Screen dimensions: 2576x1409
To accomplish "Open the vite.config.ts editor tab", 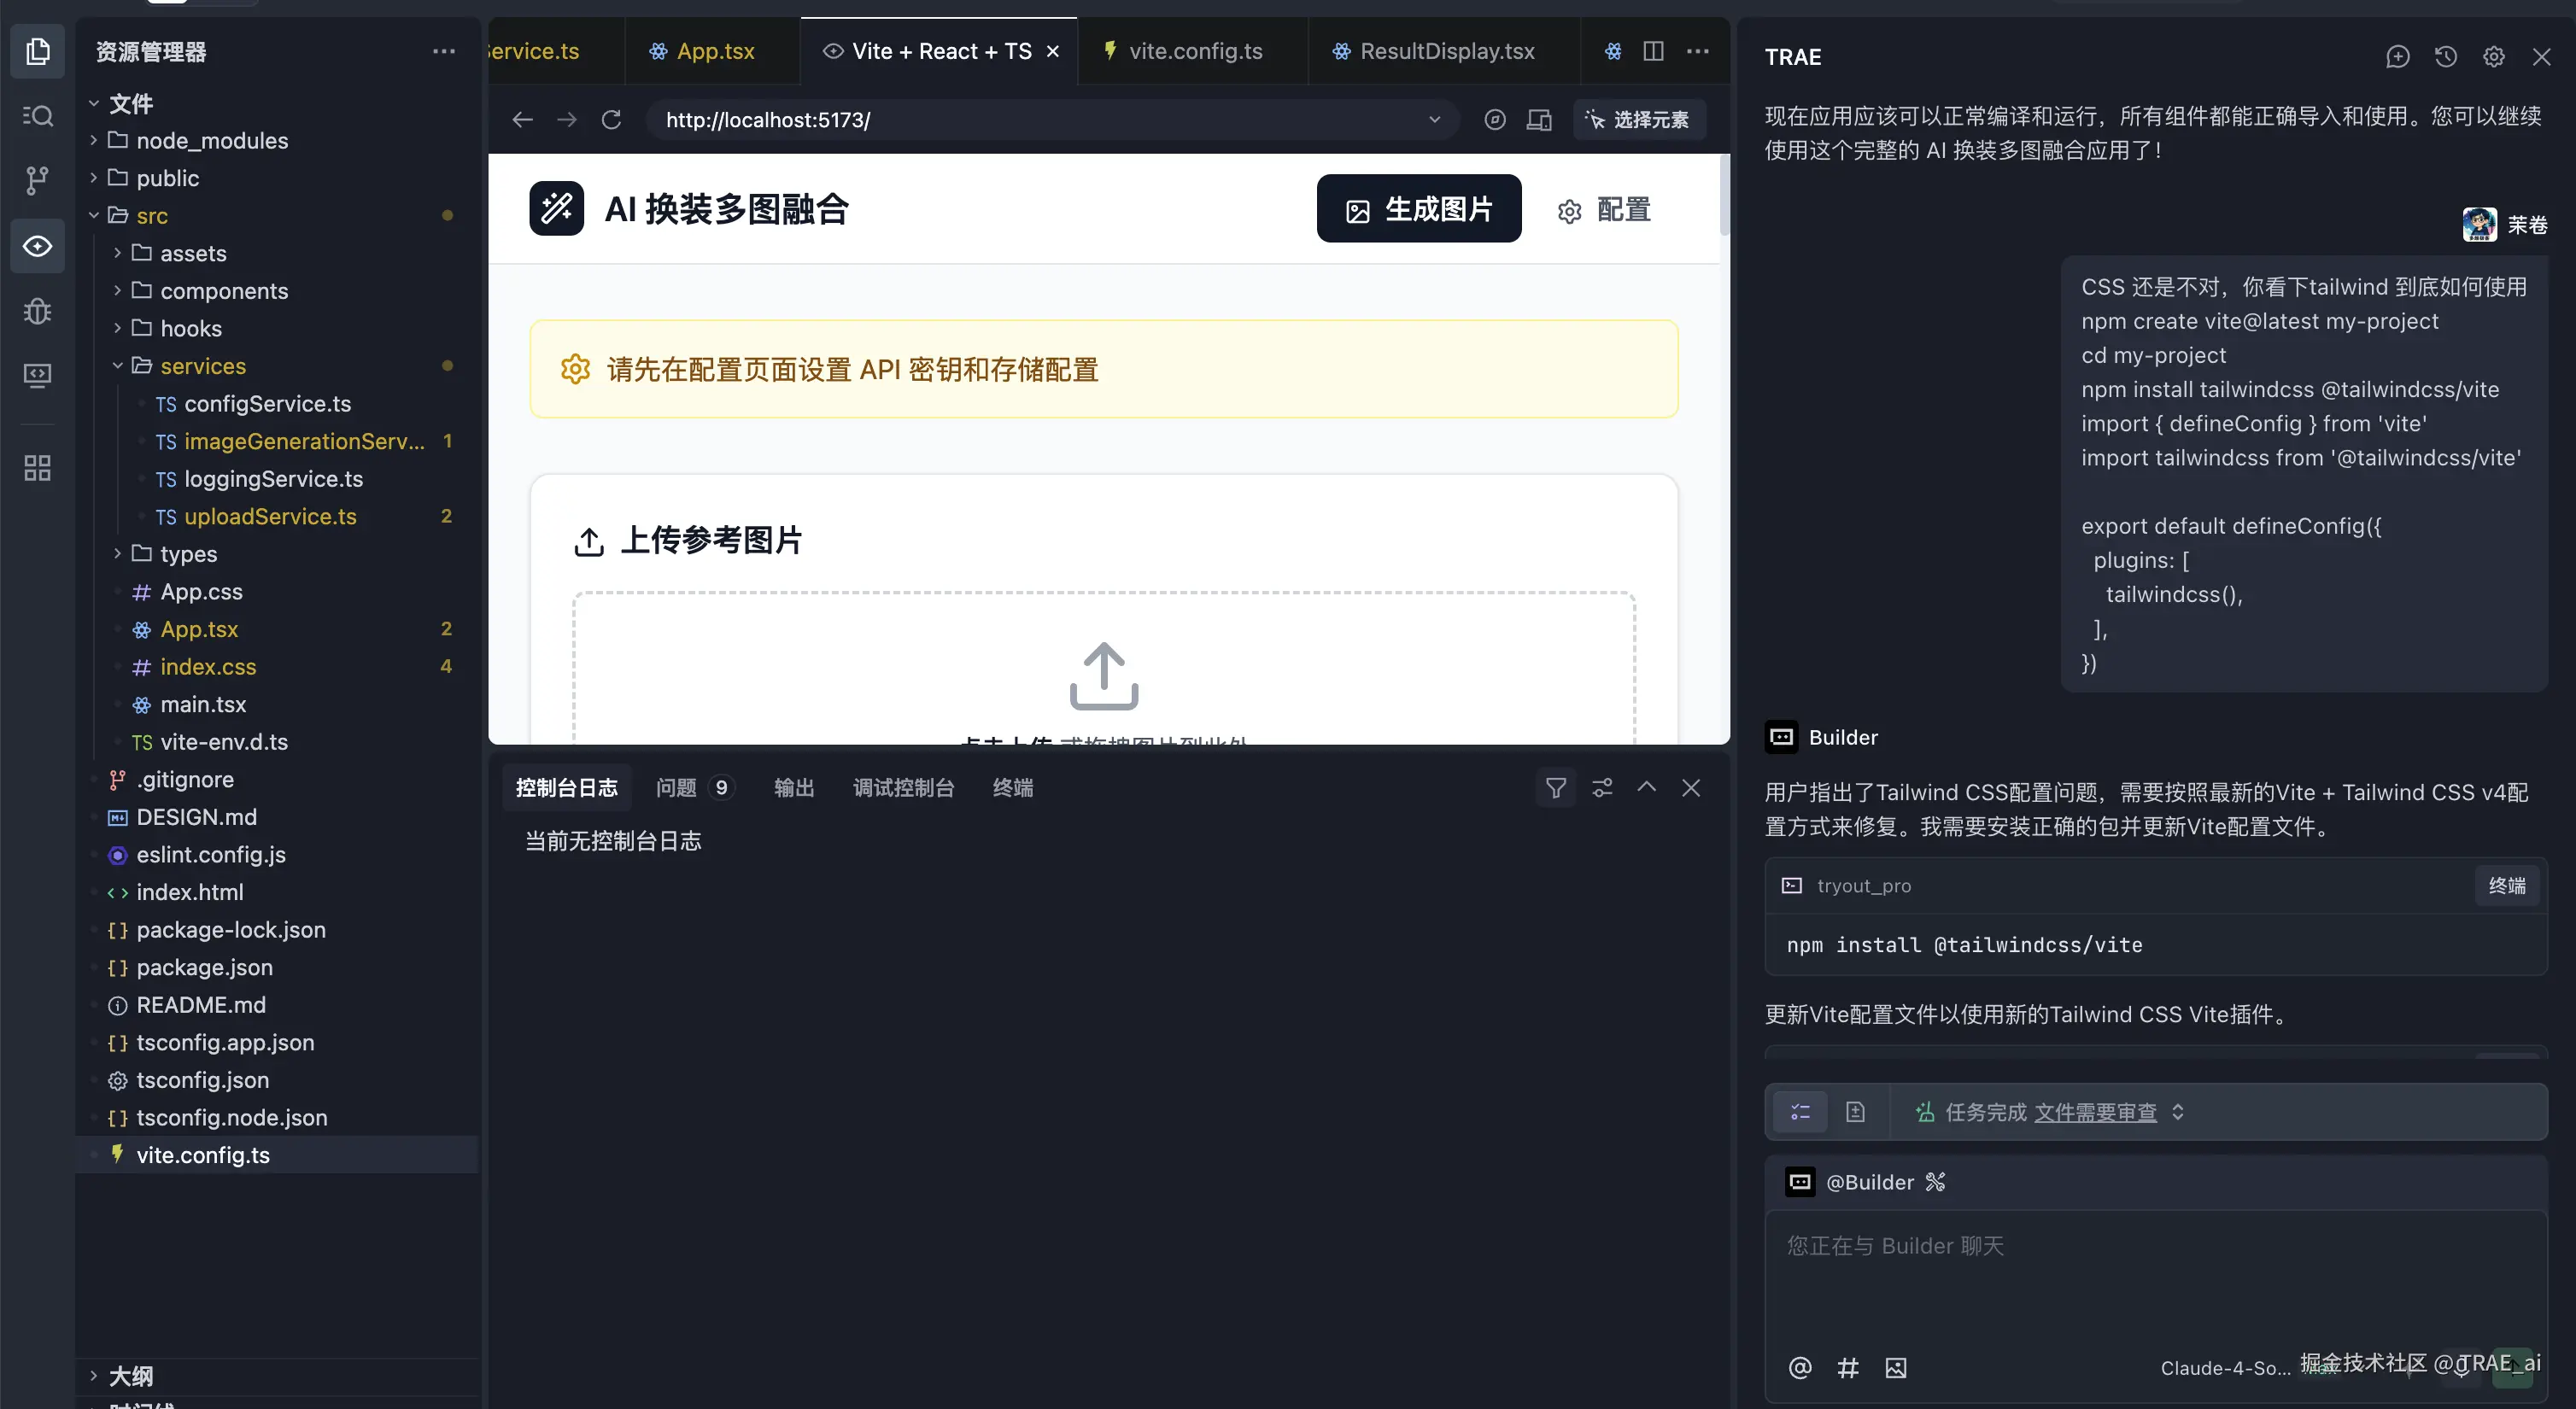I will (x=1194, y=51).
